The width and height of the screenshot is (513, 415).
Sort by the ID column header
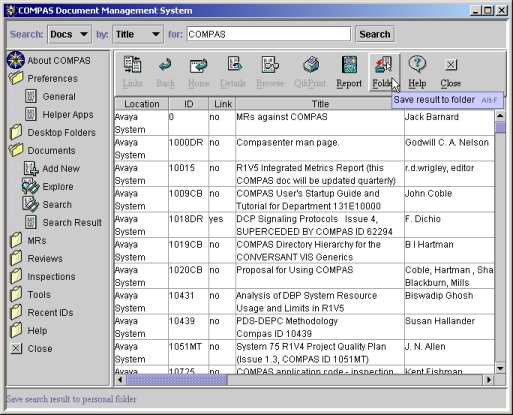[x=189, y=104]
